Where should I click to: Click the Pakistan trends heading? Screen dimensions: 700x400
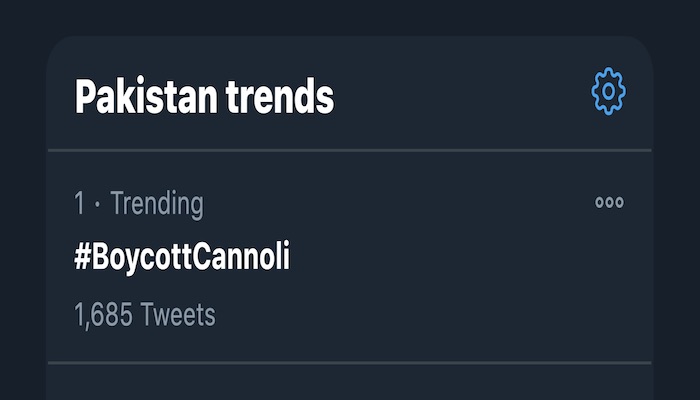(204, 96)
